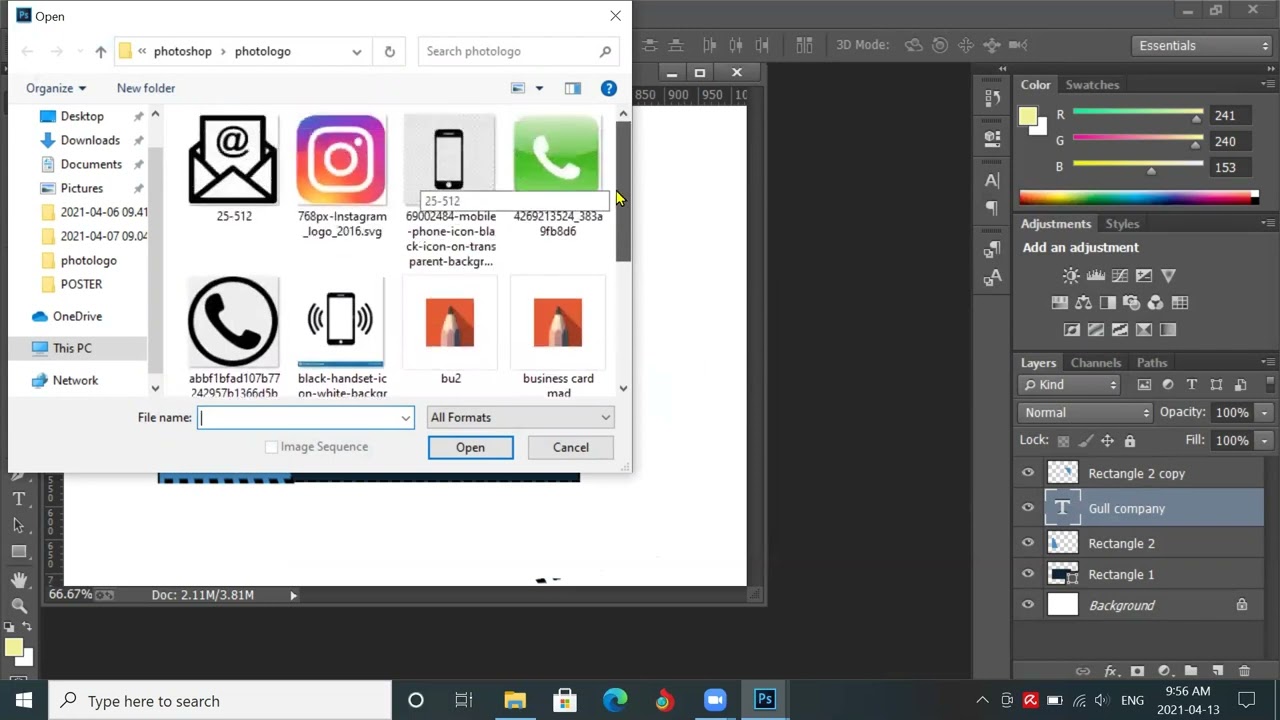
Task: Open the Essentials workspace dropdown
Action: point(1202,45)
